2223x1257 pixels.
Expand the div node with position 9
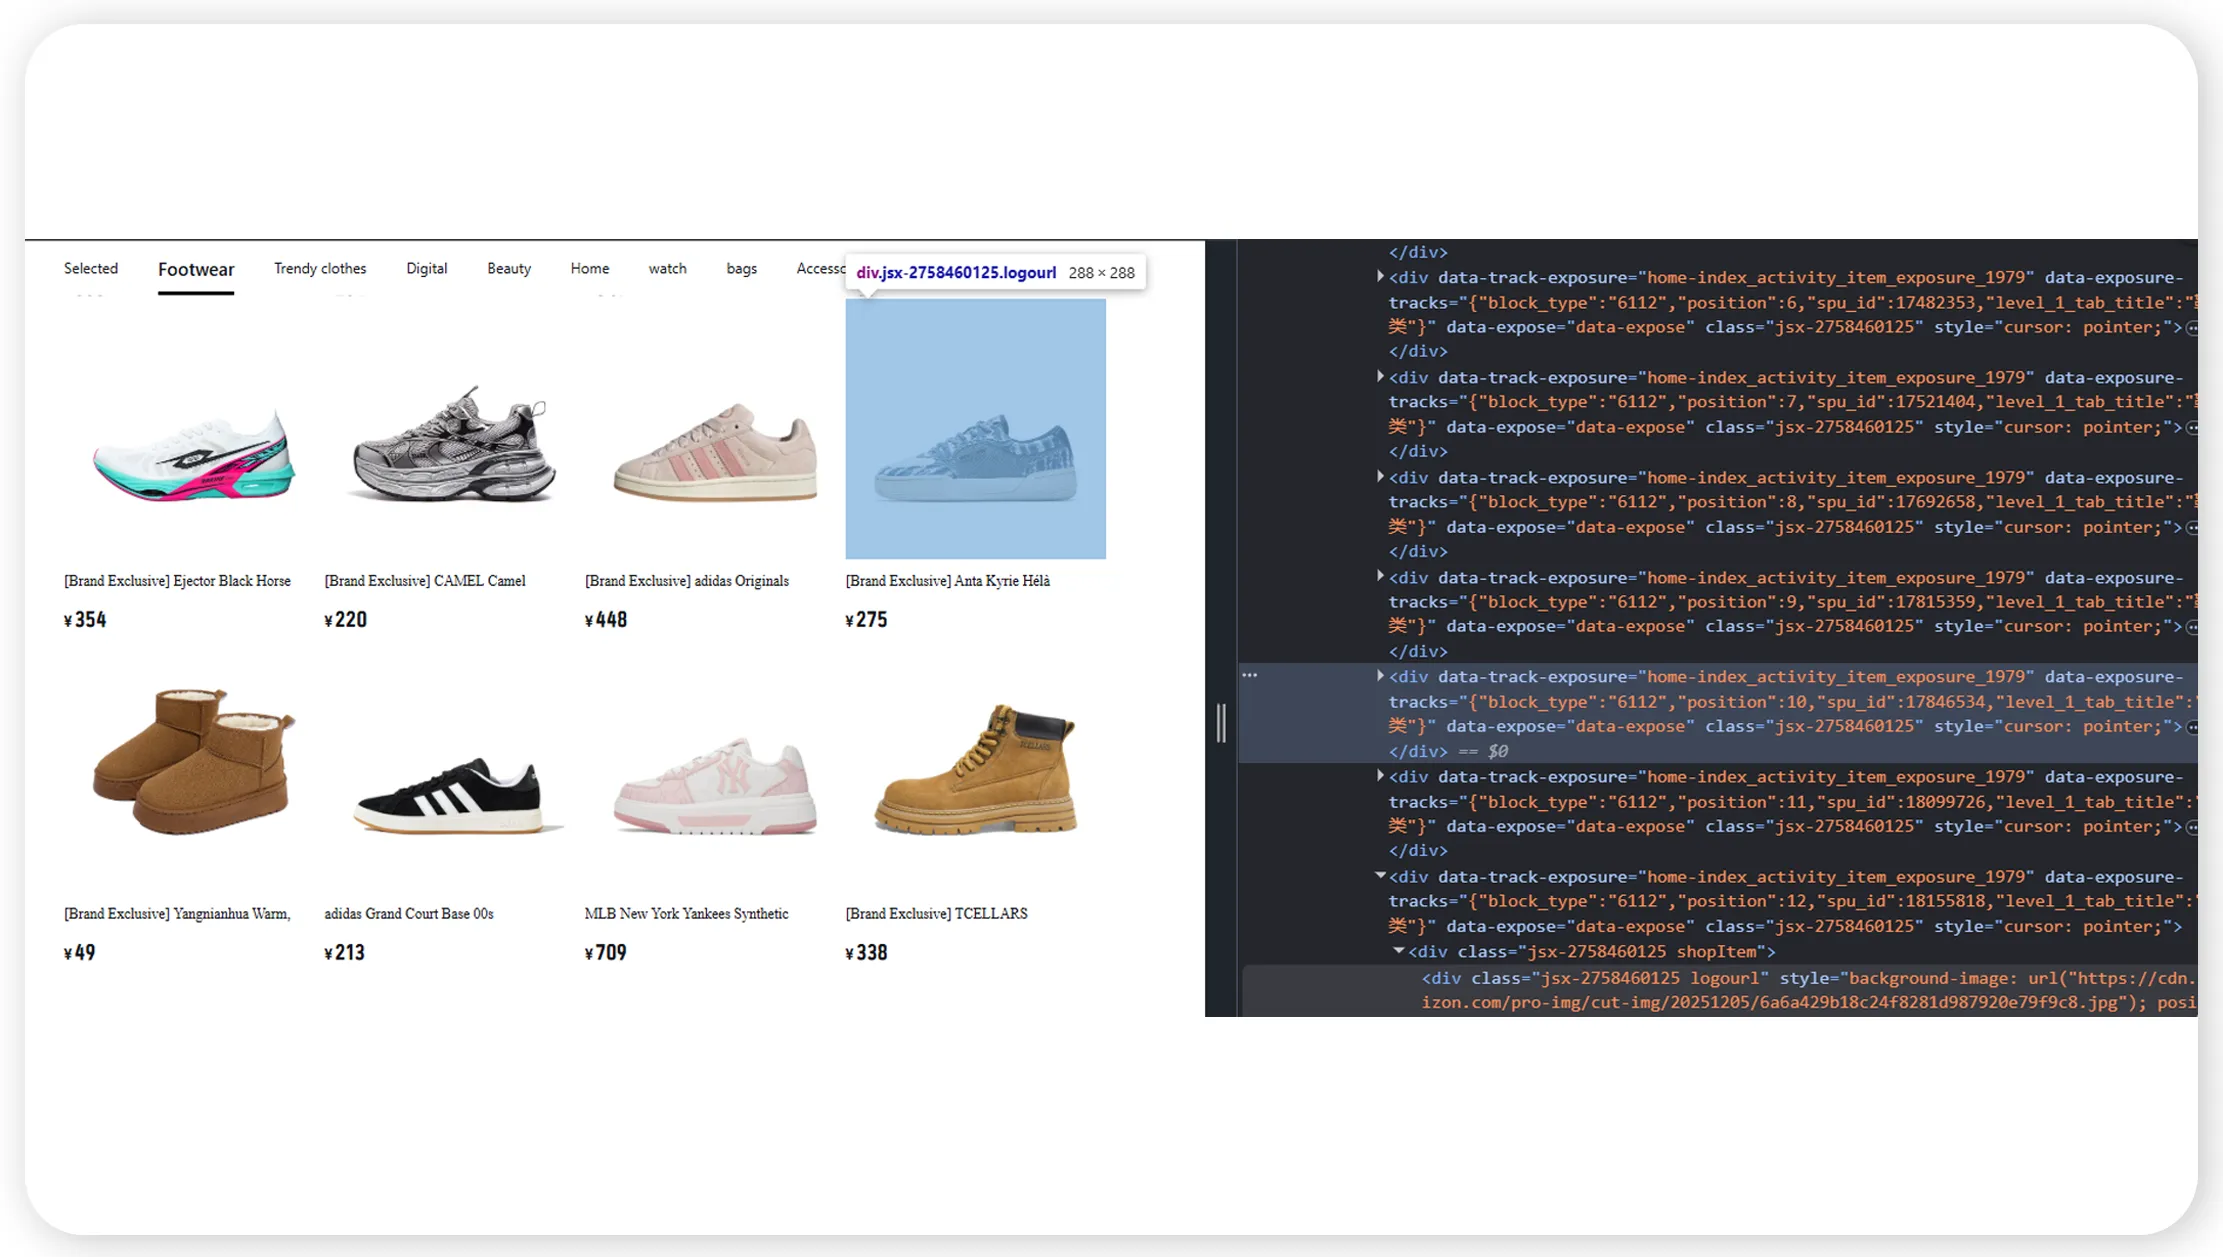1380,577
